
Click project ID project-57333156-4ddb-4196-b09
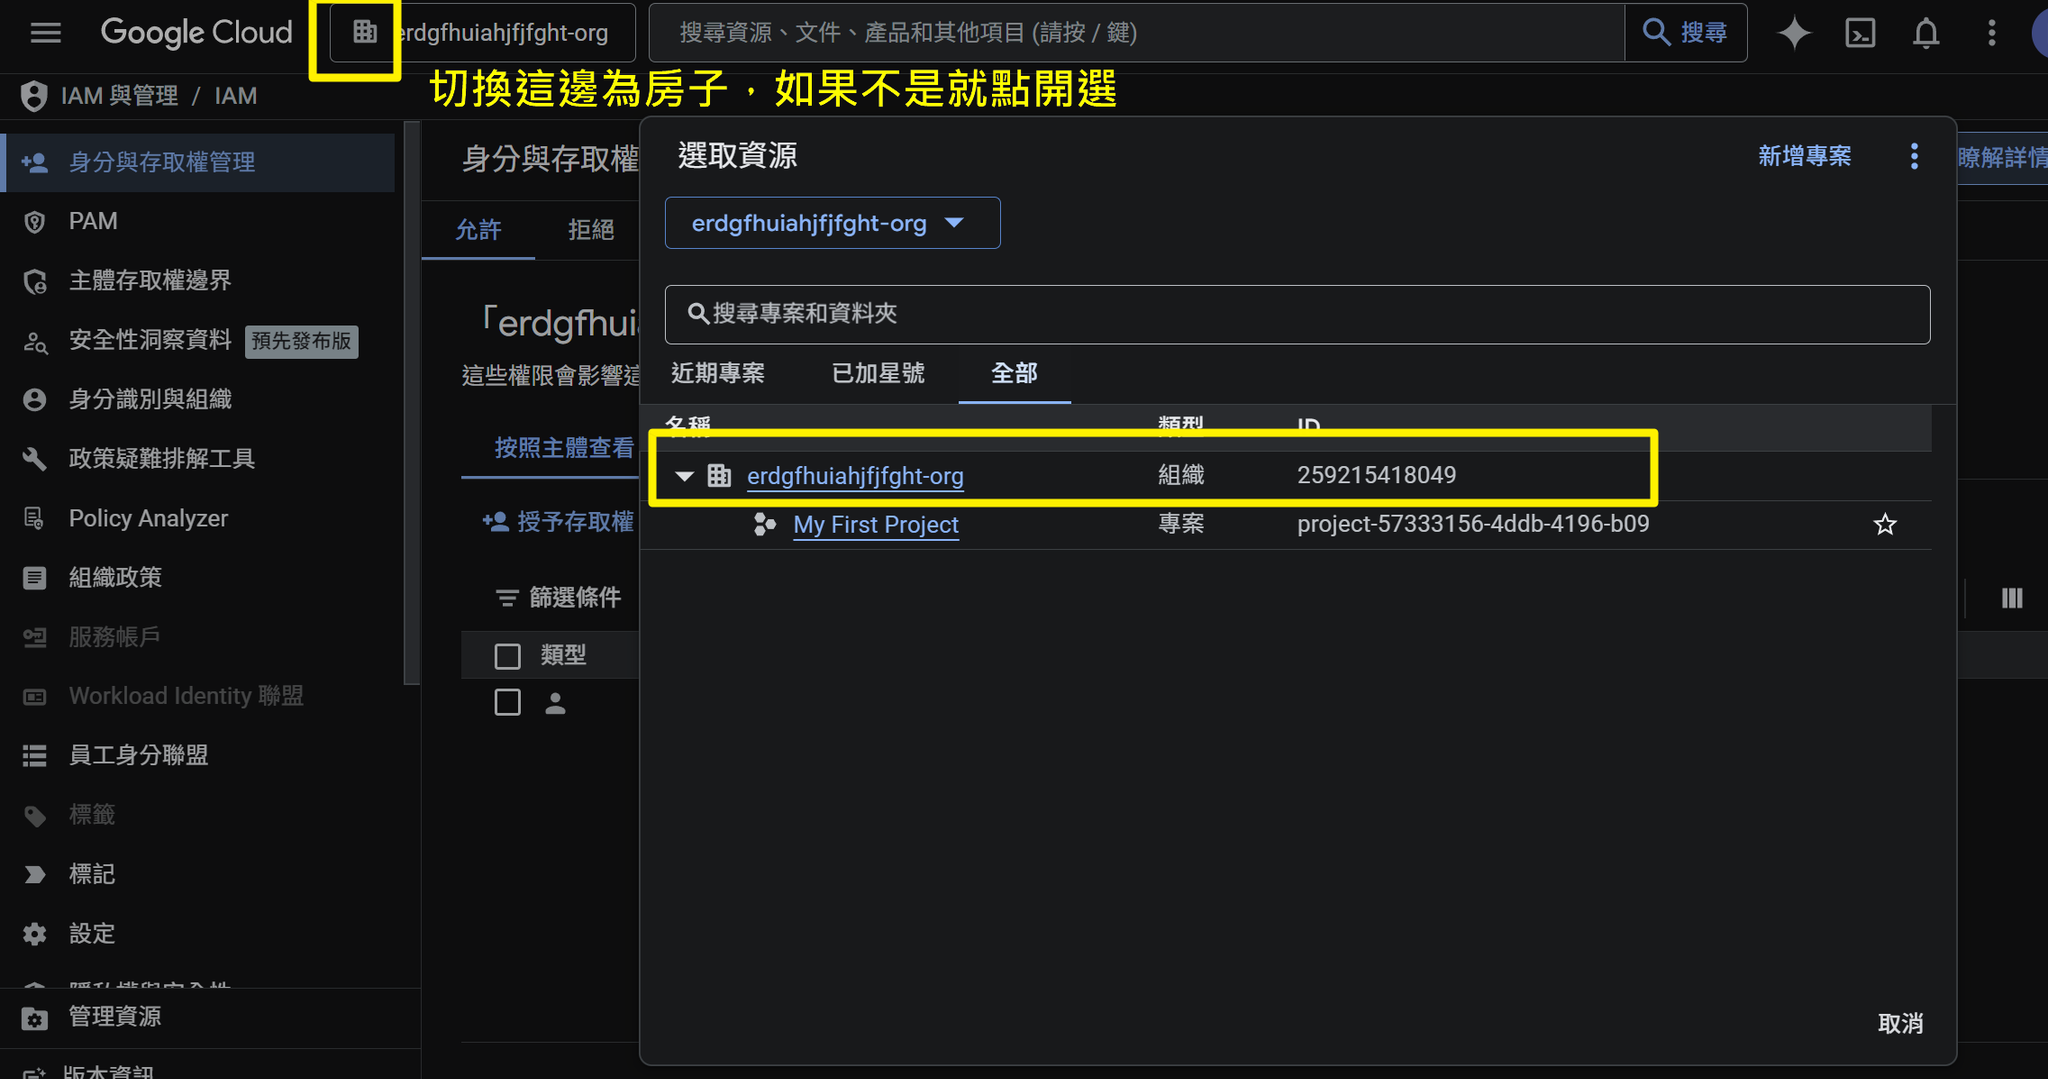pyautogui.click(x=1473, y=524)
